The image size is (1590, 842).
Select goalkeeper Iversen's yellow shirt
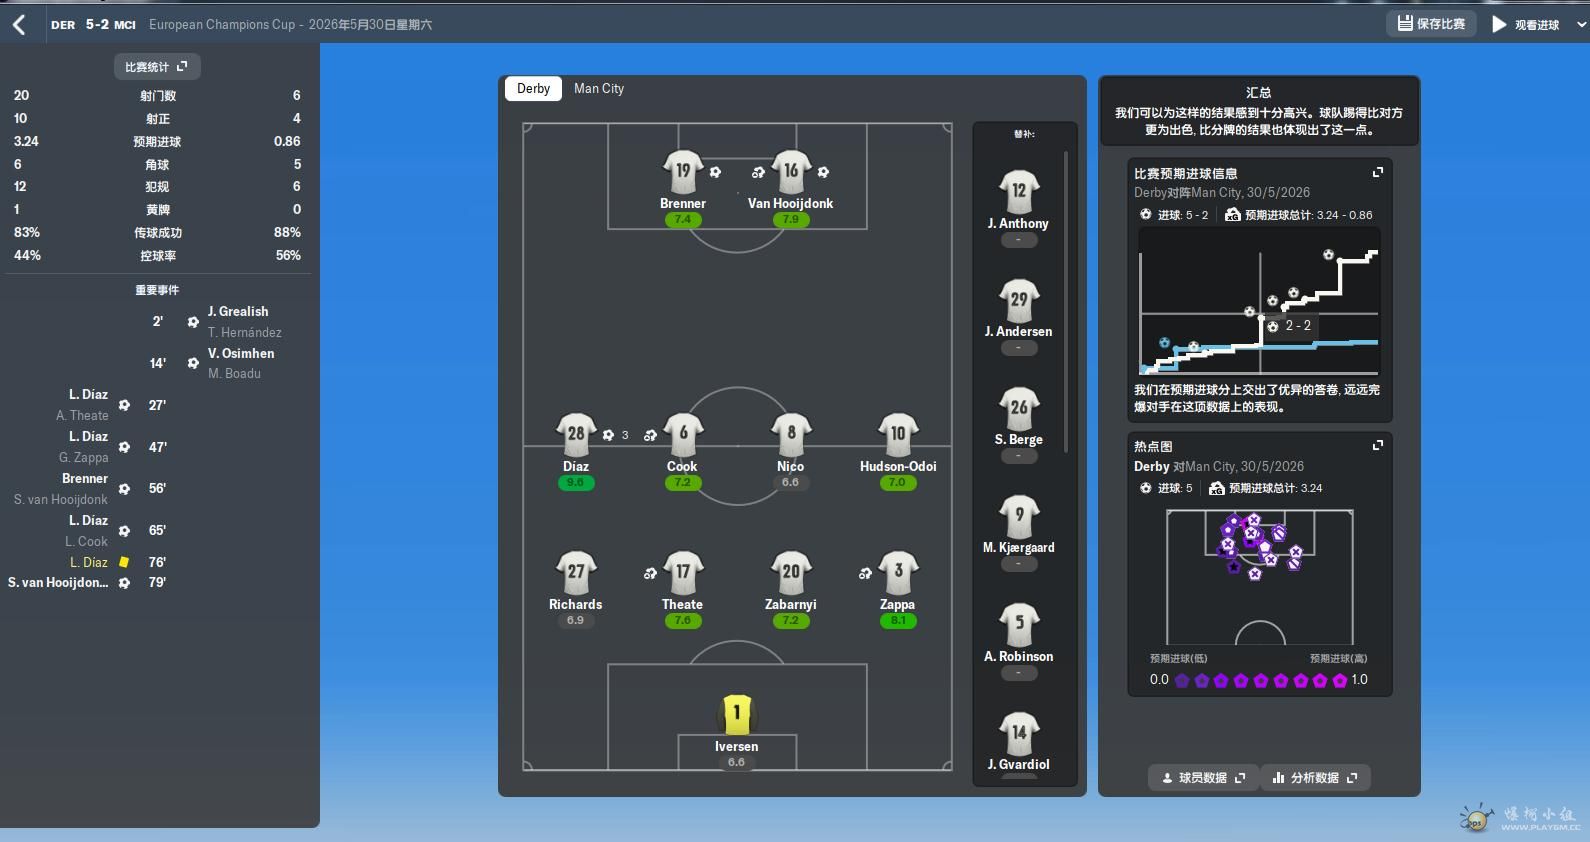point(737,714)
